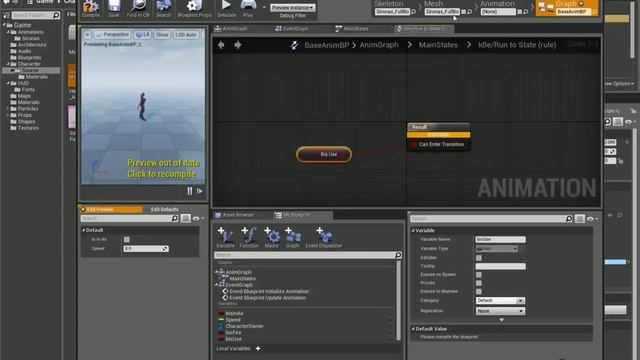Select Blueprints folder in tree
The height and width of the screenshot is (360, 640).
click(29, 58)
